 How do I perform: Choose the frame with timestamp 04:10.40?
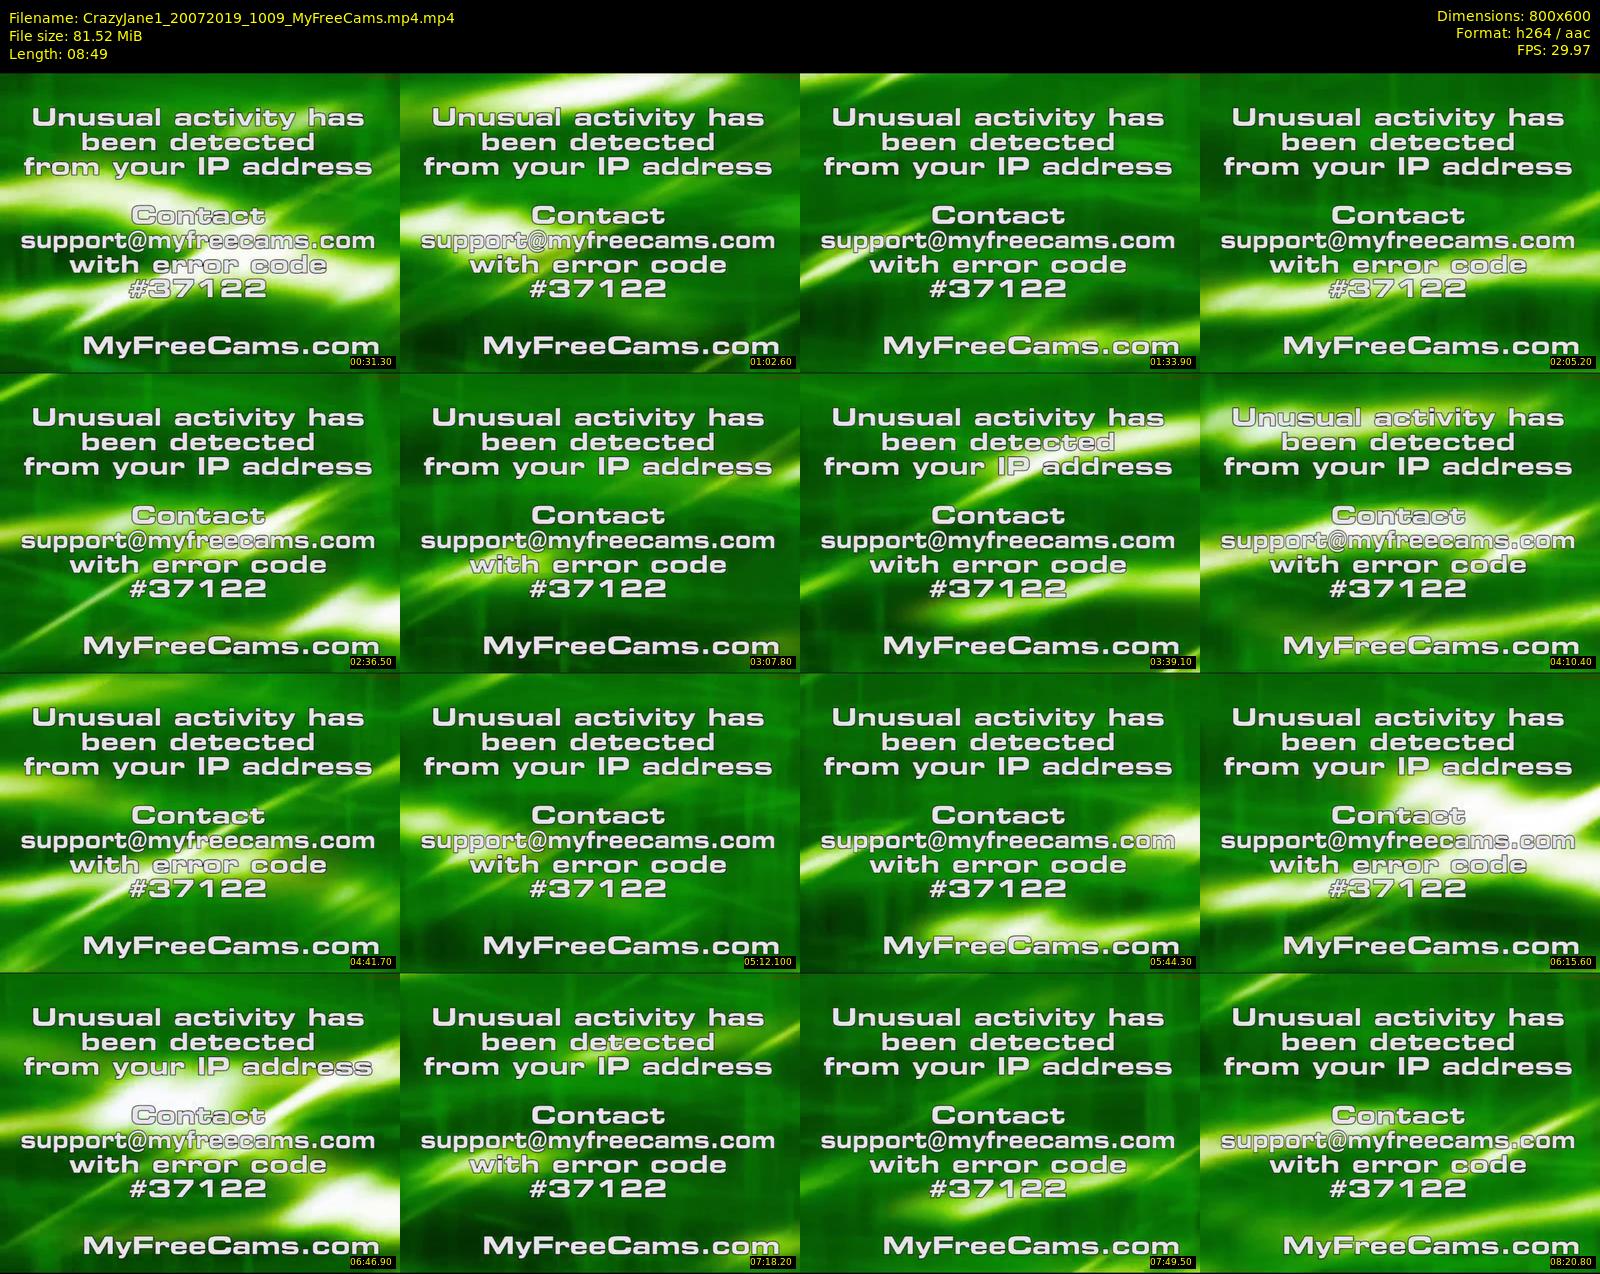pyautogui.click(x=1400, y=522)
